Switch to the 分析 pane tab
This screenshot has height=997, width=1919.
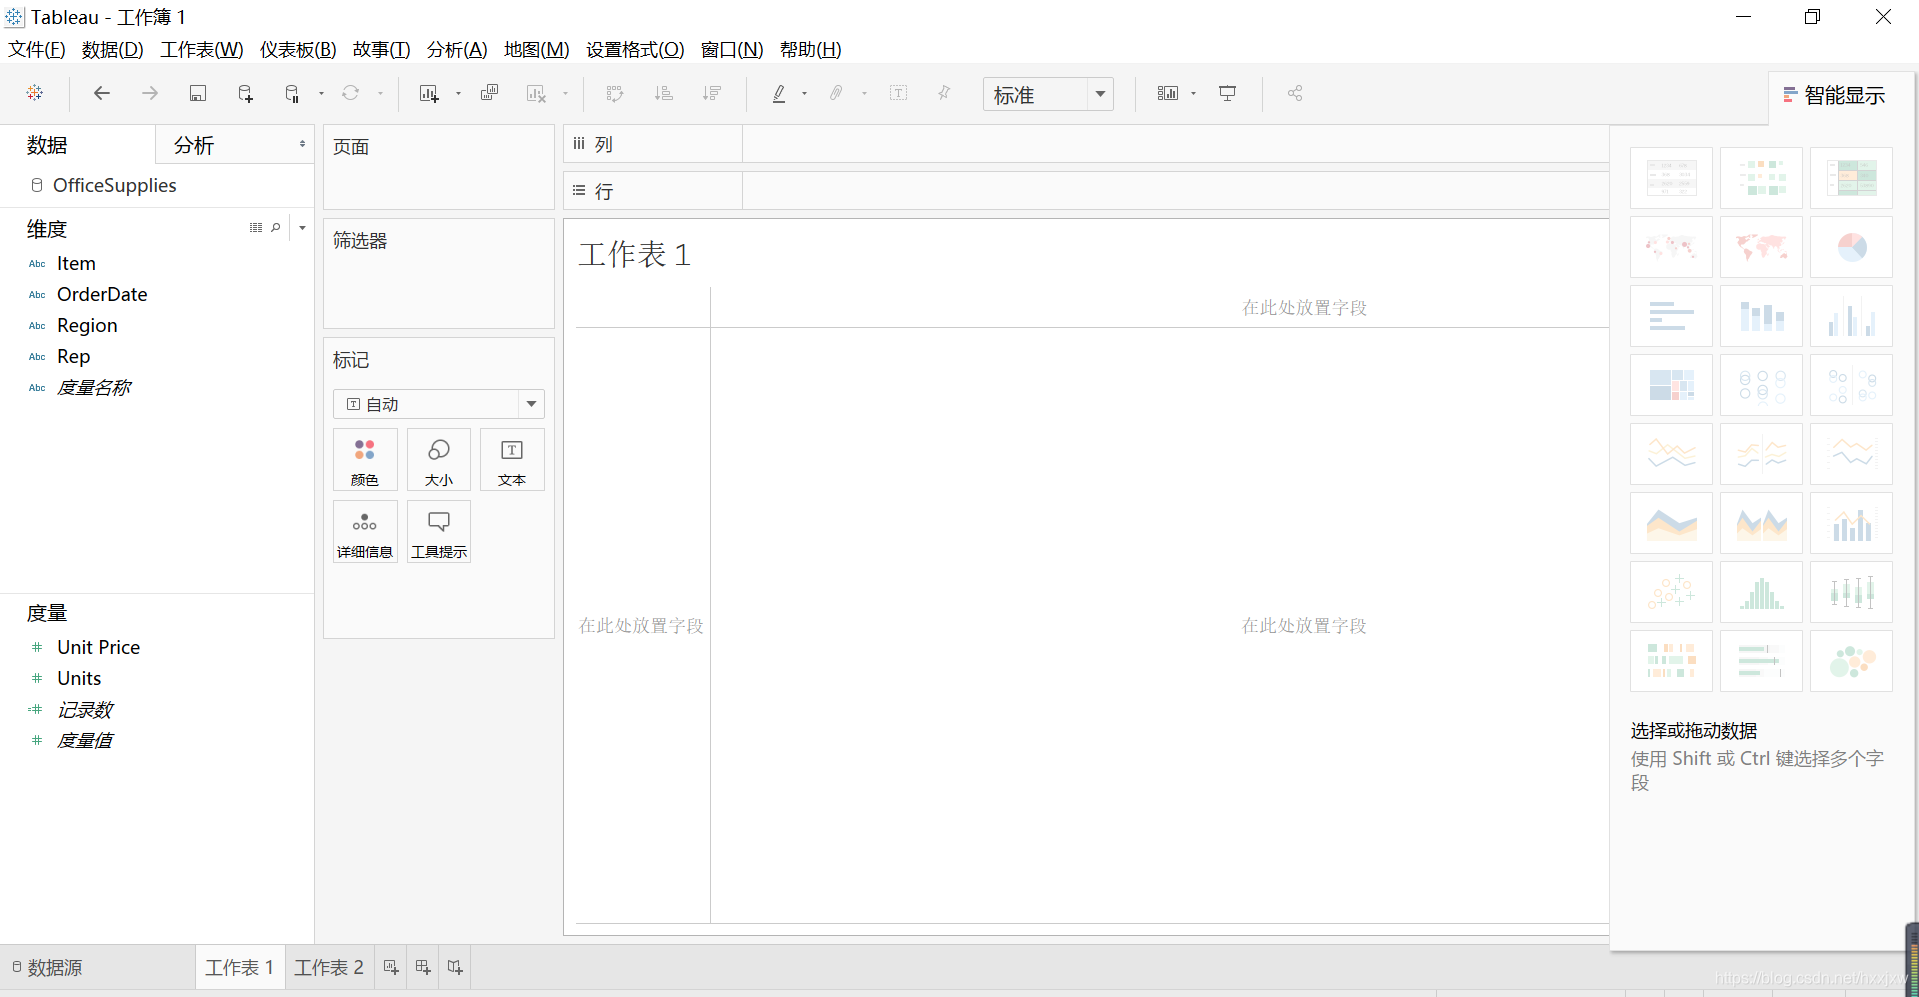194,145
